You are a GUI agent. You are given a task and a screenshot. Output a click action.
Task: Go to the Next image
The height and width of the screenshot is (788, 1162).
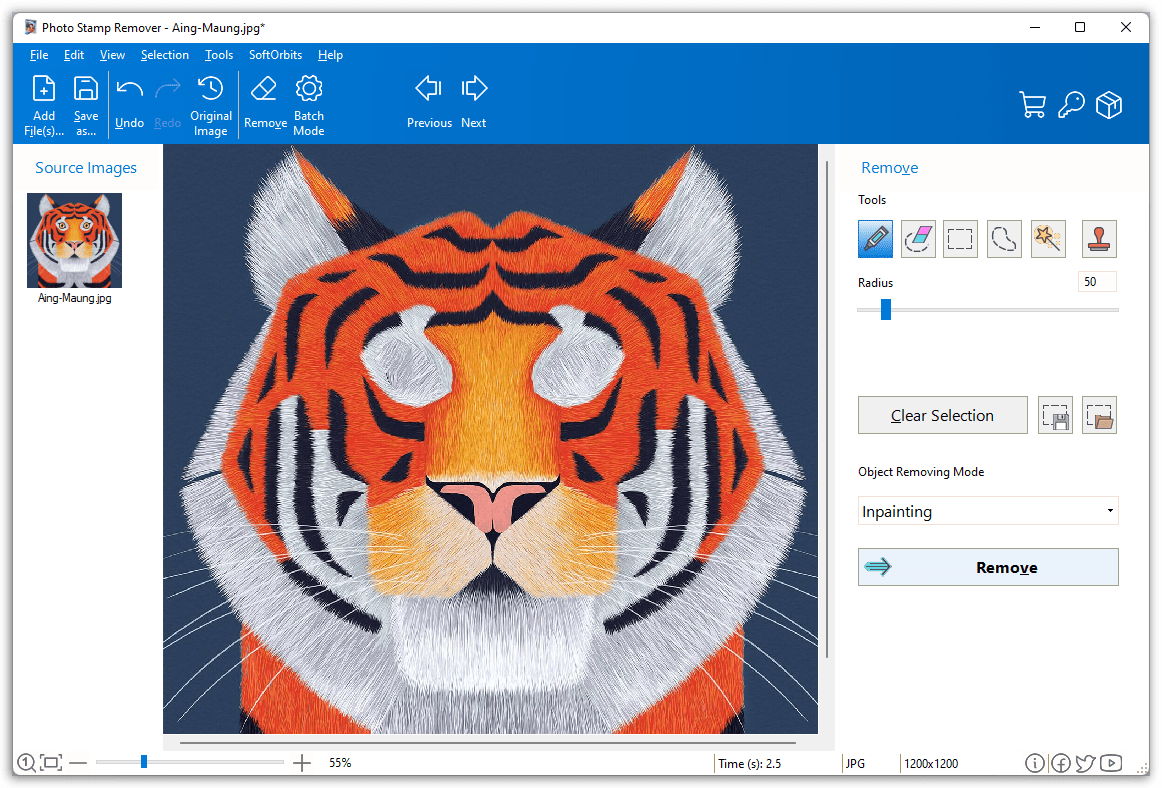(x=474, y=102)
